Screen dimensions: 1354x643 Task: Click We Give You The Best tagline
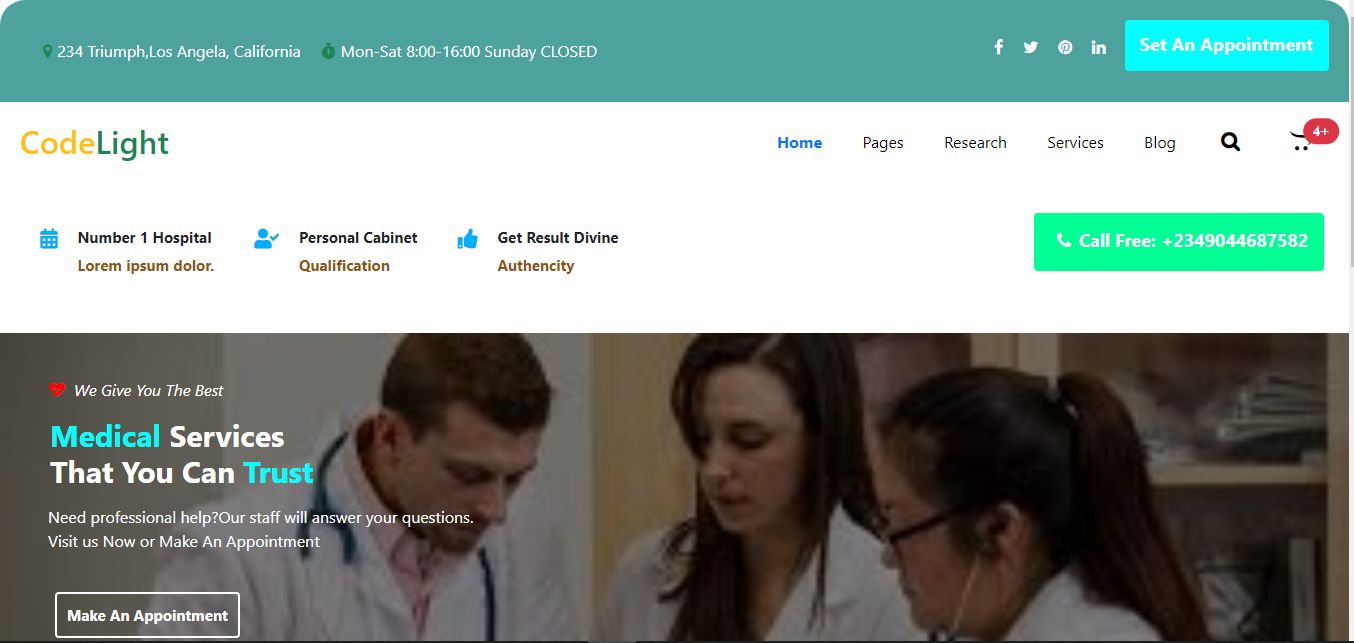(148, 390)
